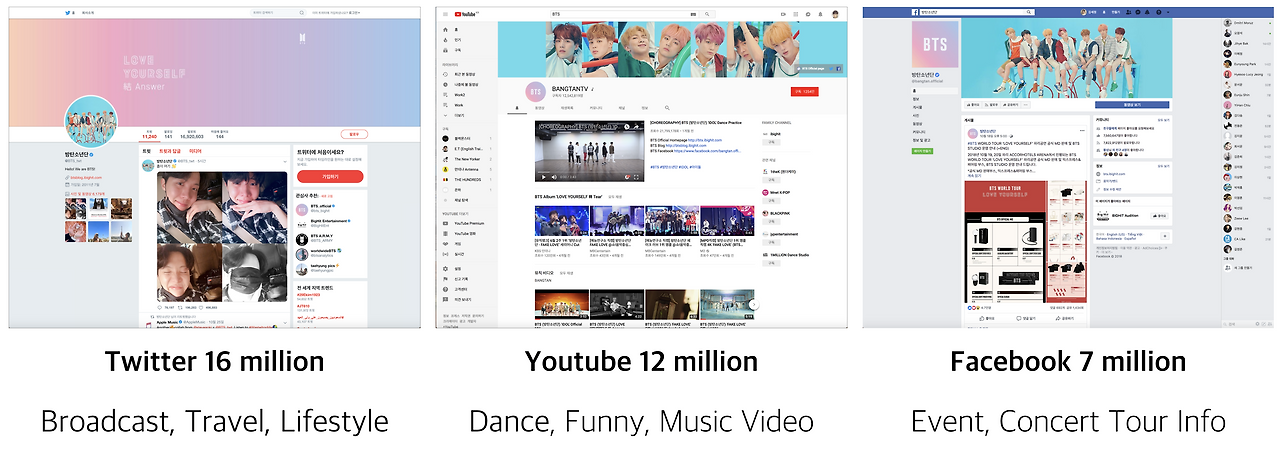1280x469 pixels.
Task: Click the red subscribe button on BANGTANTV
Action: pos(804,91)
